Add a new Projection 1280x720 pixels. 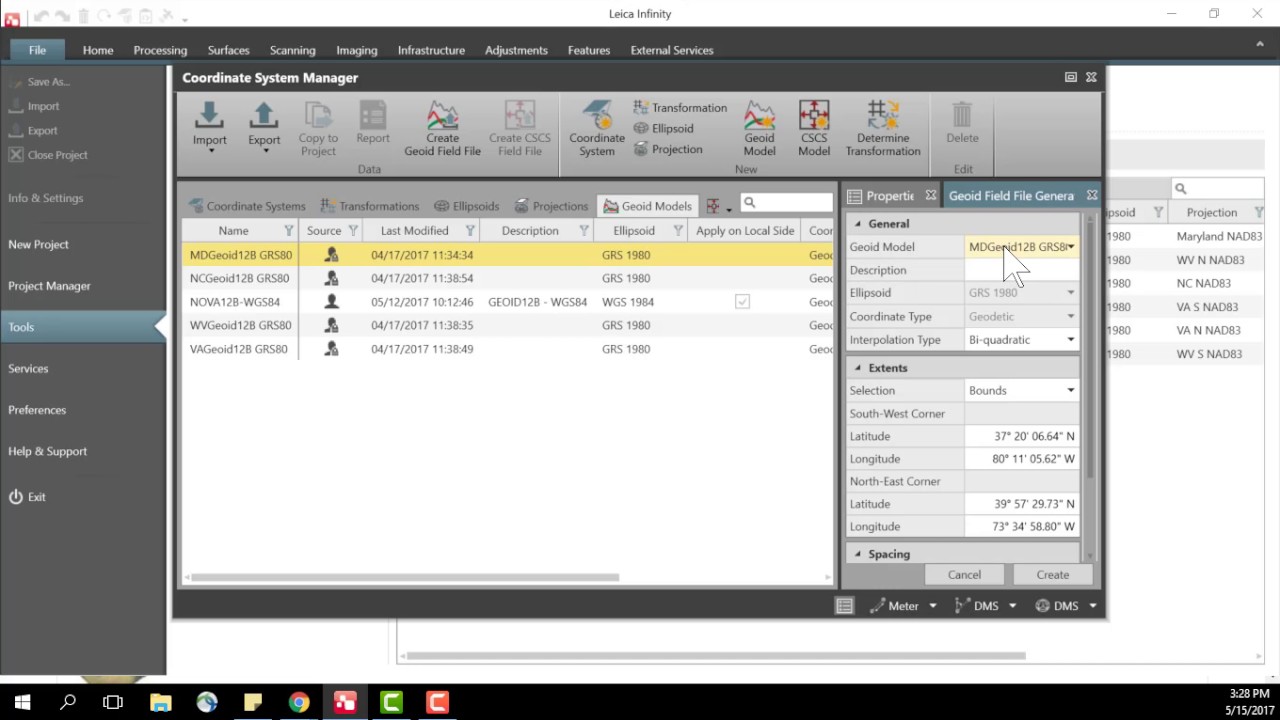coord(668,149)
